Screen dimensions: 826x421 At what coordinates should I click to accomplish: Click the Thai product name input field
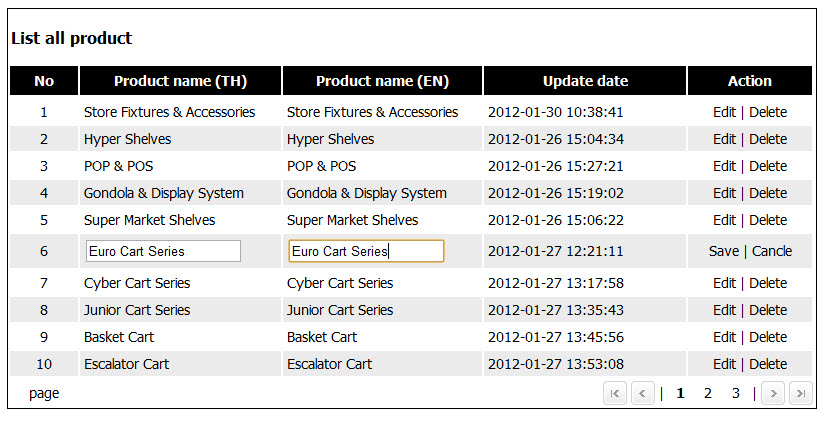pyautogui.click(x=163, y=251)
